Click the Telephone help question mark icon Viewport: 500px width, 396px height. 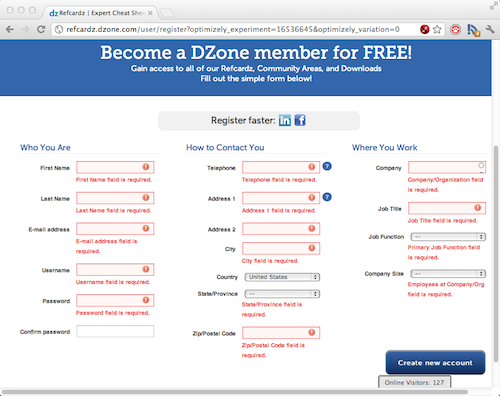(x=327, y=166)
